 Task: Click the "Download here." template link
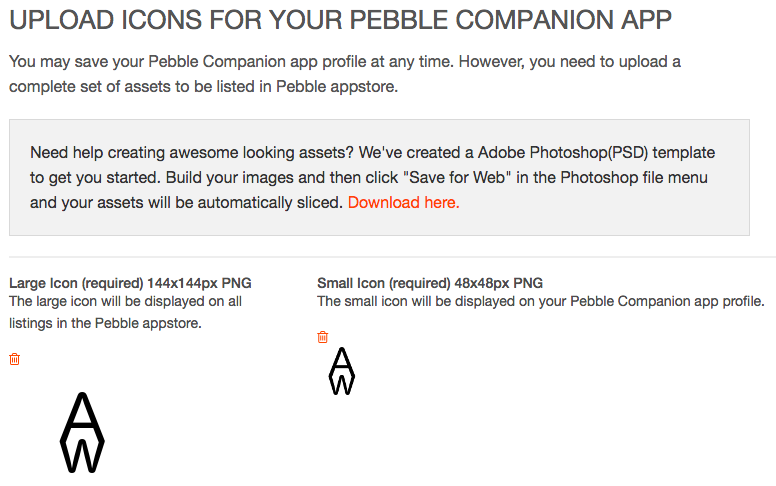[403, 202]
